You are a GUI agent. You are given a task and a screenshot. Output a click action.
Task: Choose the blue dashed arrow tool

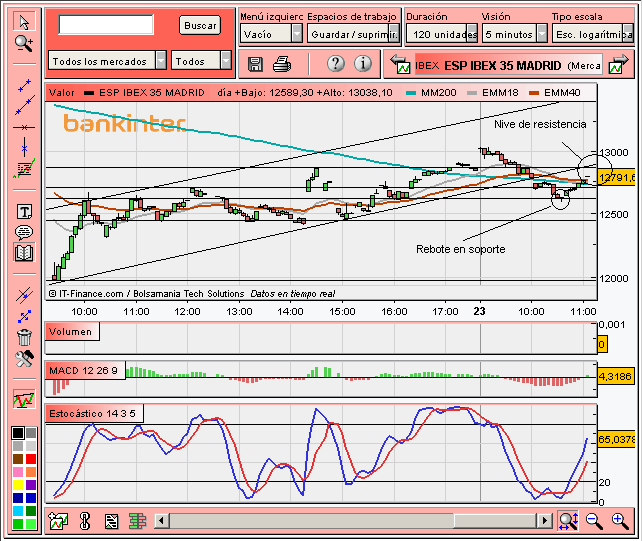click(x=24, y=316)
